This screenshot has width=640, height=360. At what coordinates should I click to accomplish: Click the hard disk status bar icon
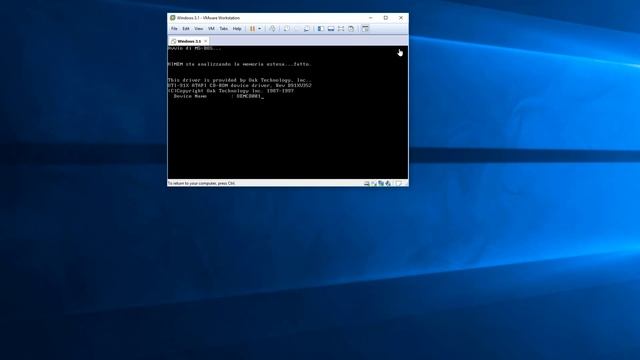coord(367,184)
